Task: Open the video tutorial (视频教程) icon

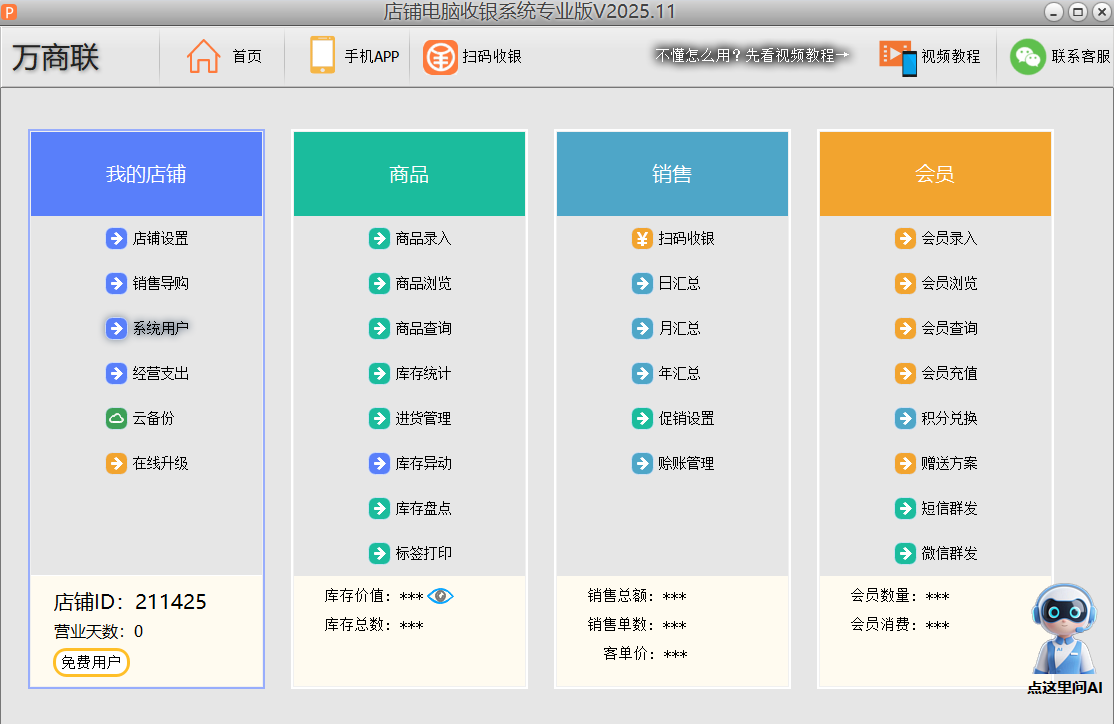Action: [897, 57]
